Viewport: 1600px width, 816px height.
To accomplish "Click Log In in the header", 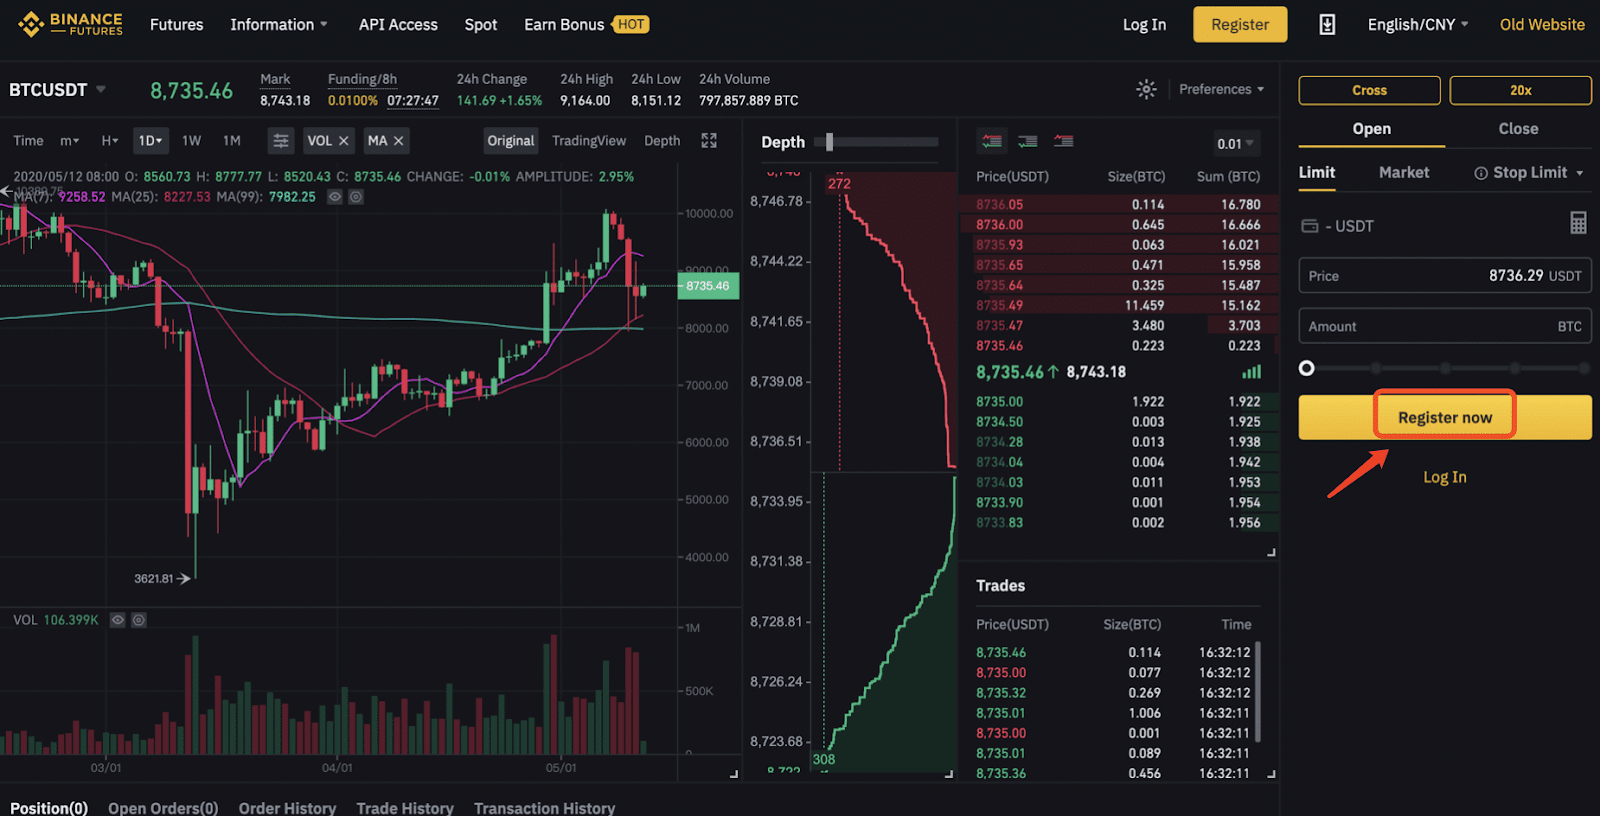I will tap(1144, 25).
